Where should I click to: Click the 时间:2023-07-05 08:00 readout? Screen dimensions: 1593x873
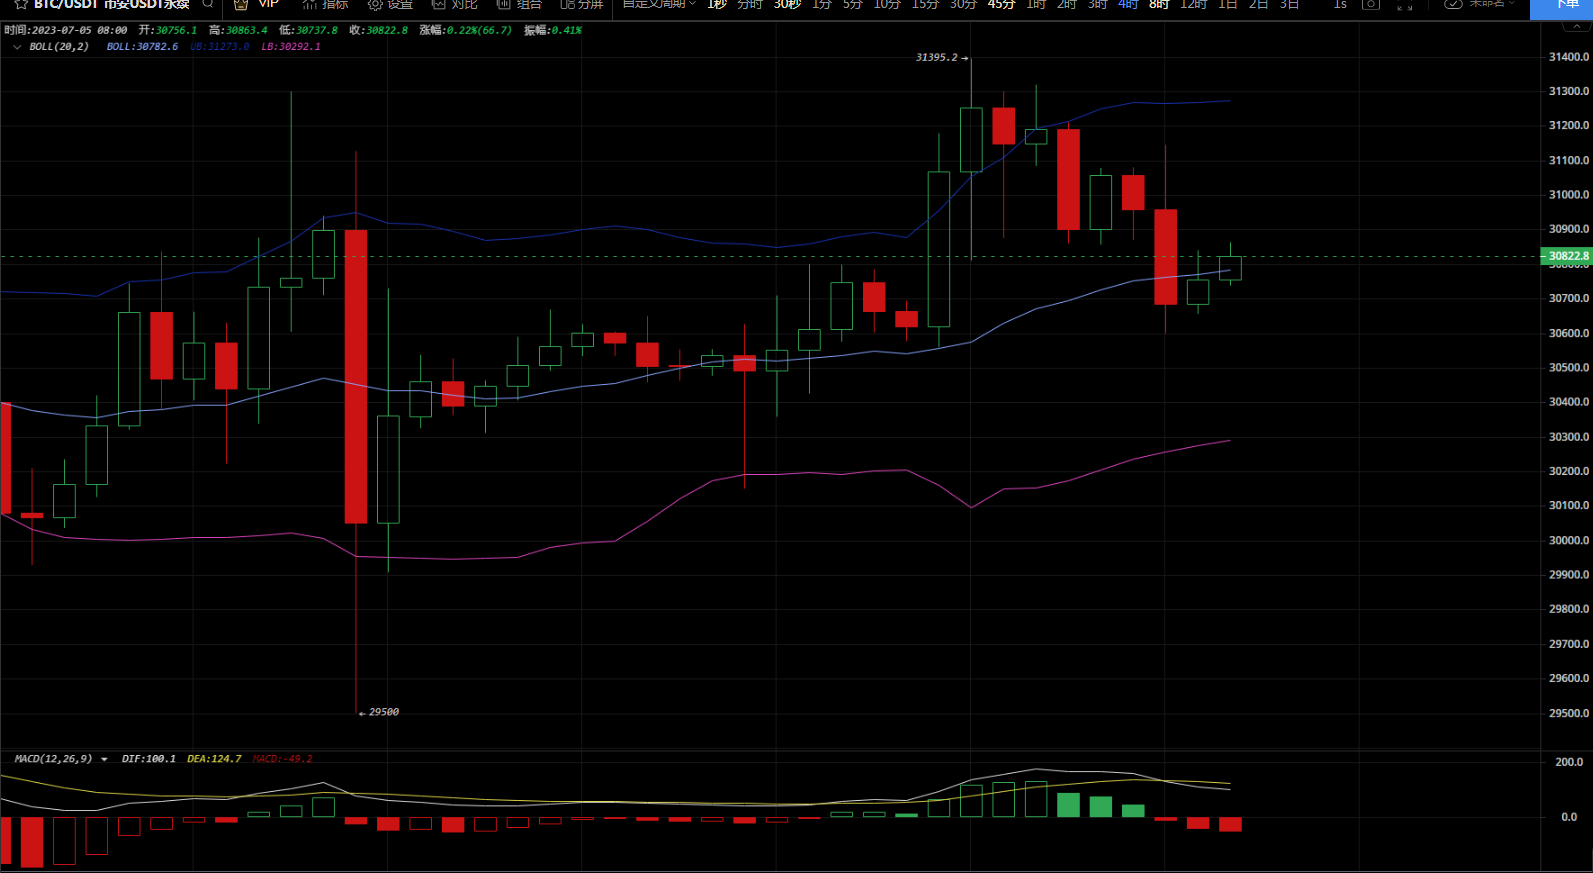(x=66, y=30)
